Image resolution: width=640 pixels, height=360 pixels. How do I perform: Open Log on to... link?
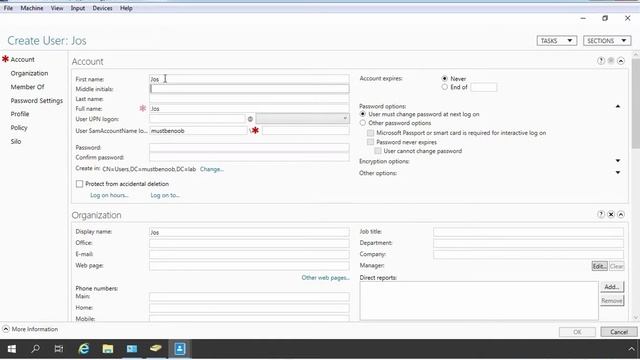pyautogui.click(x=165, y=196)
